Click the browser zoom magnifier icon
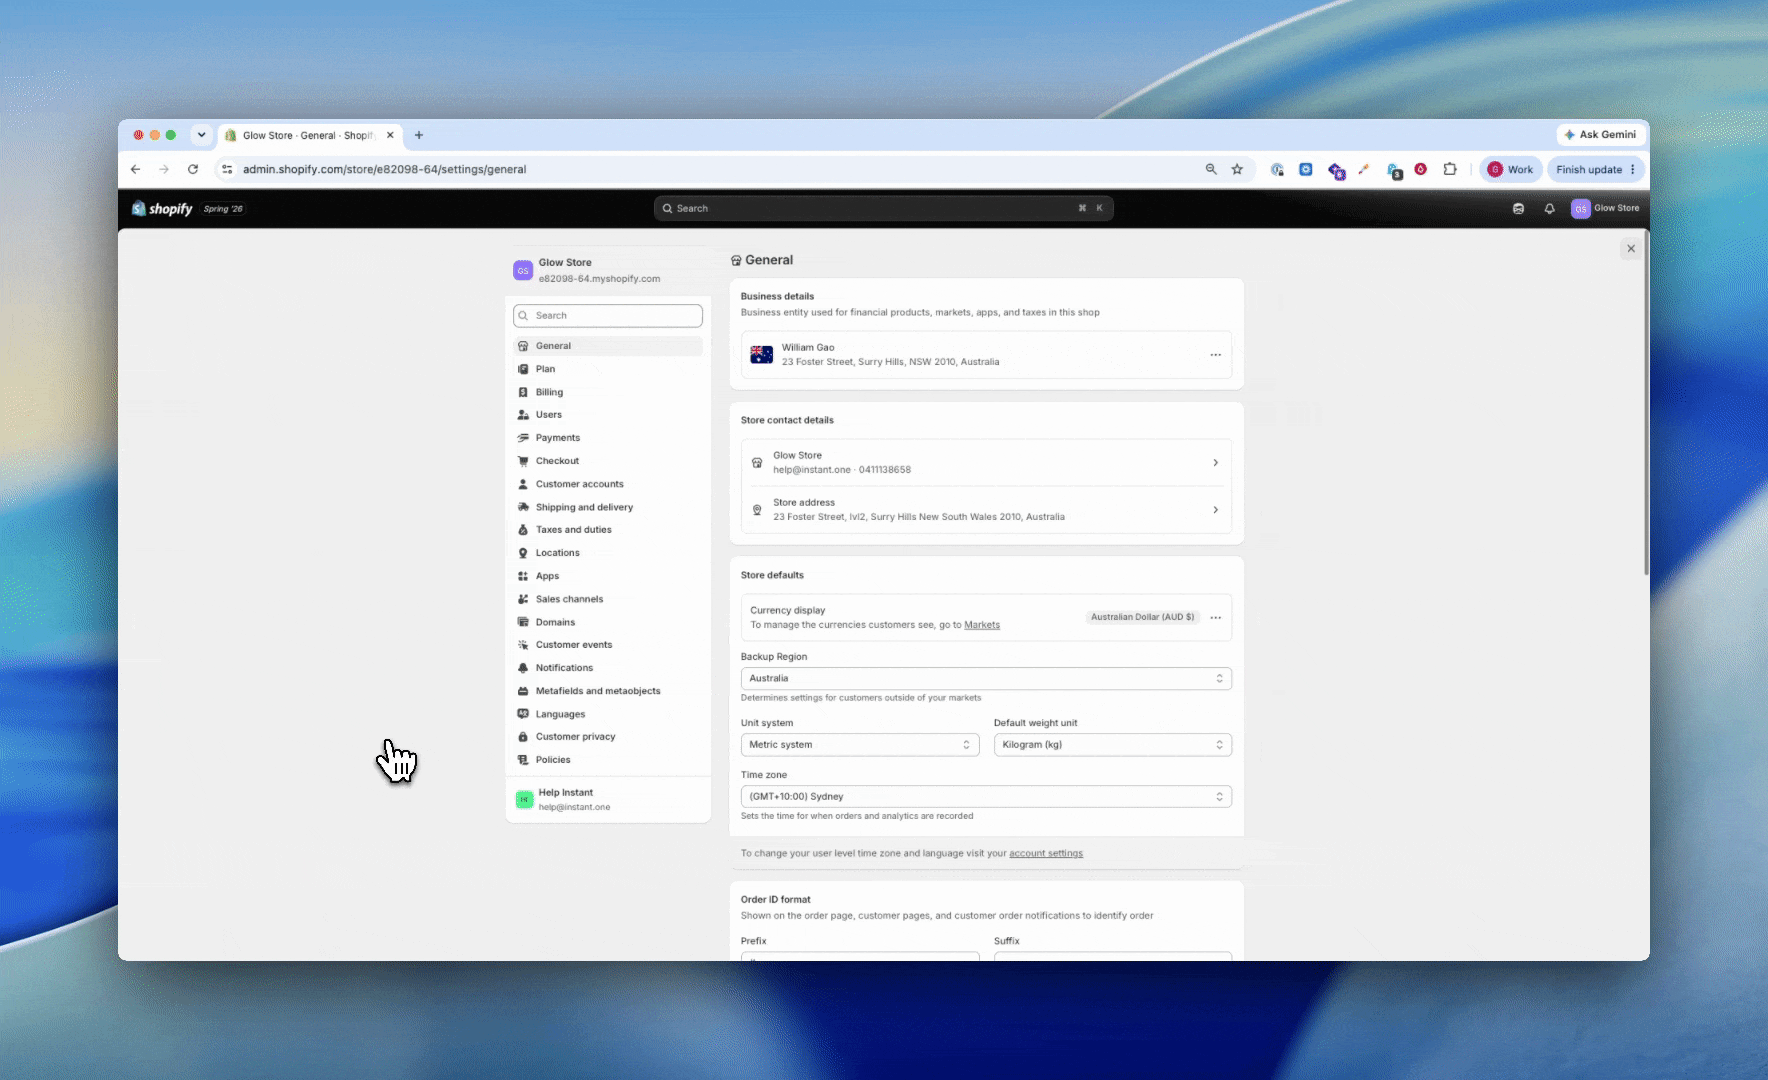 pos(1211,169)
